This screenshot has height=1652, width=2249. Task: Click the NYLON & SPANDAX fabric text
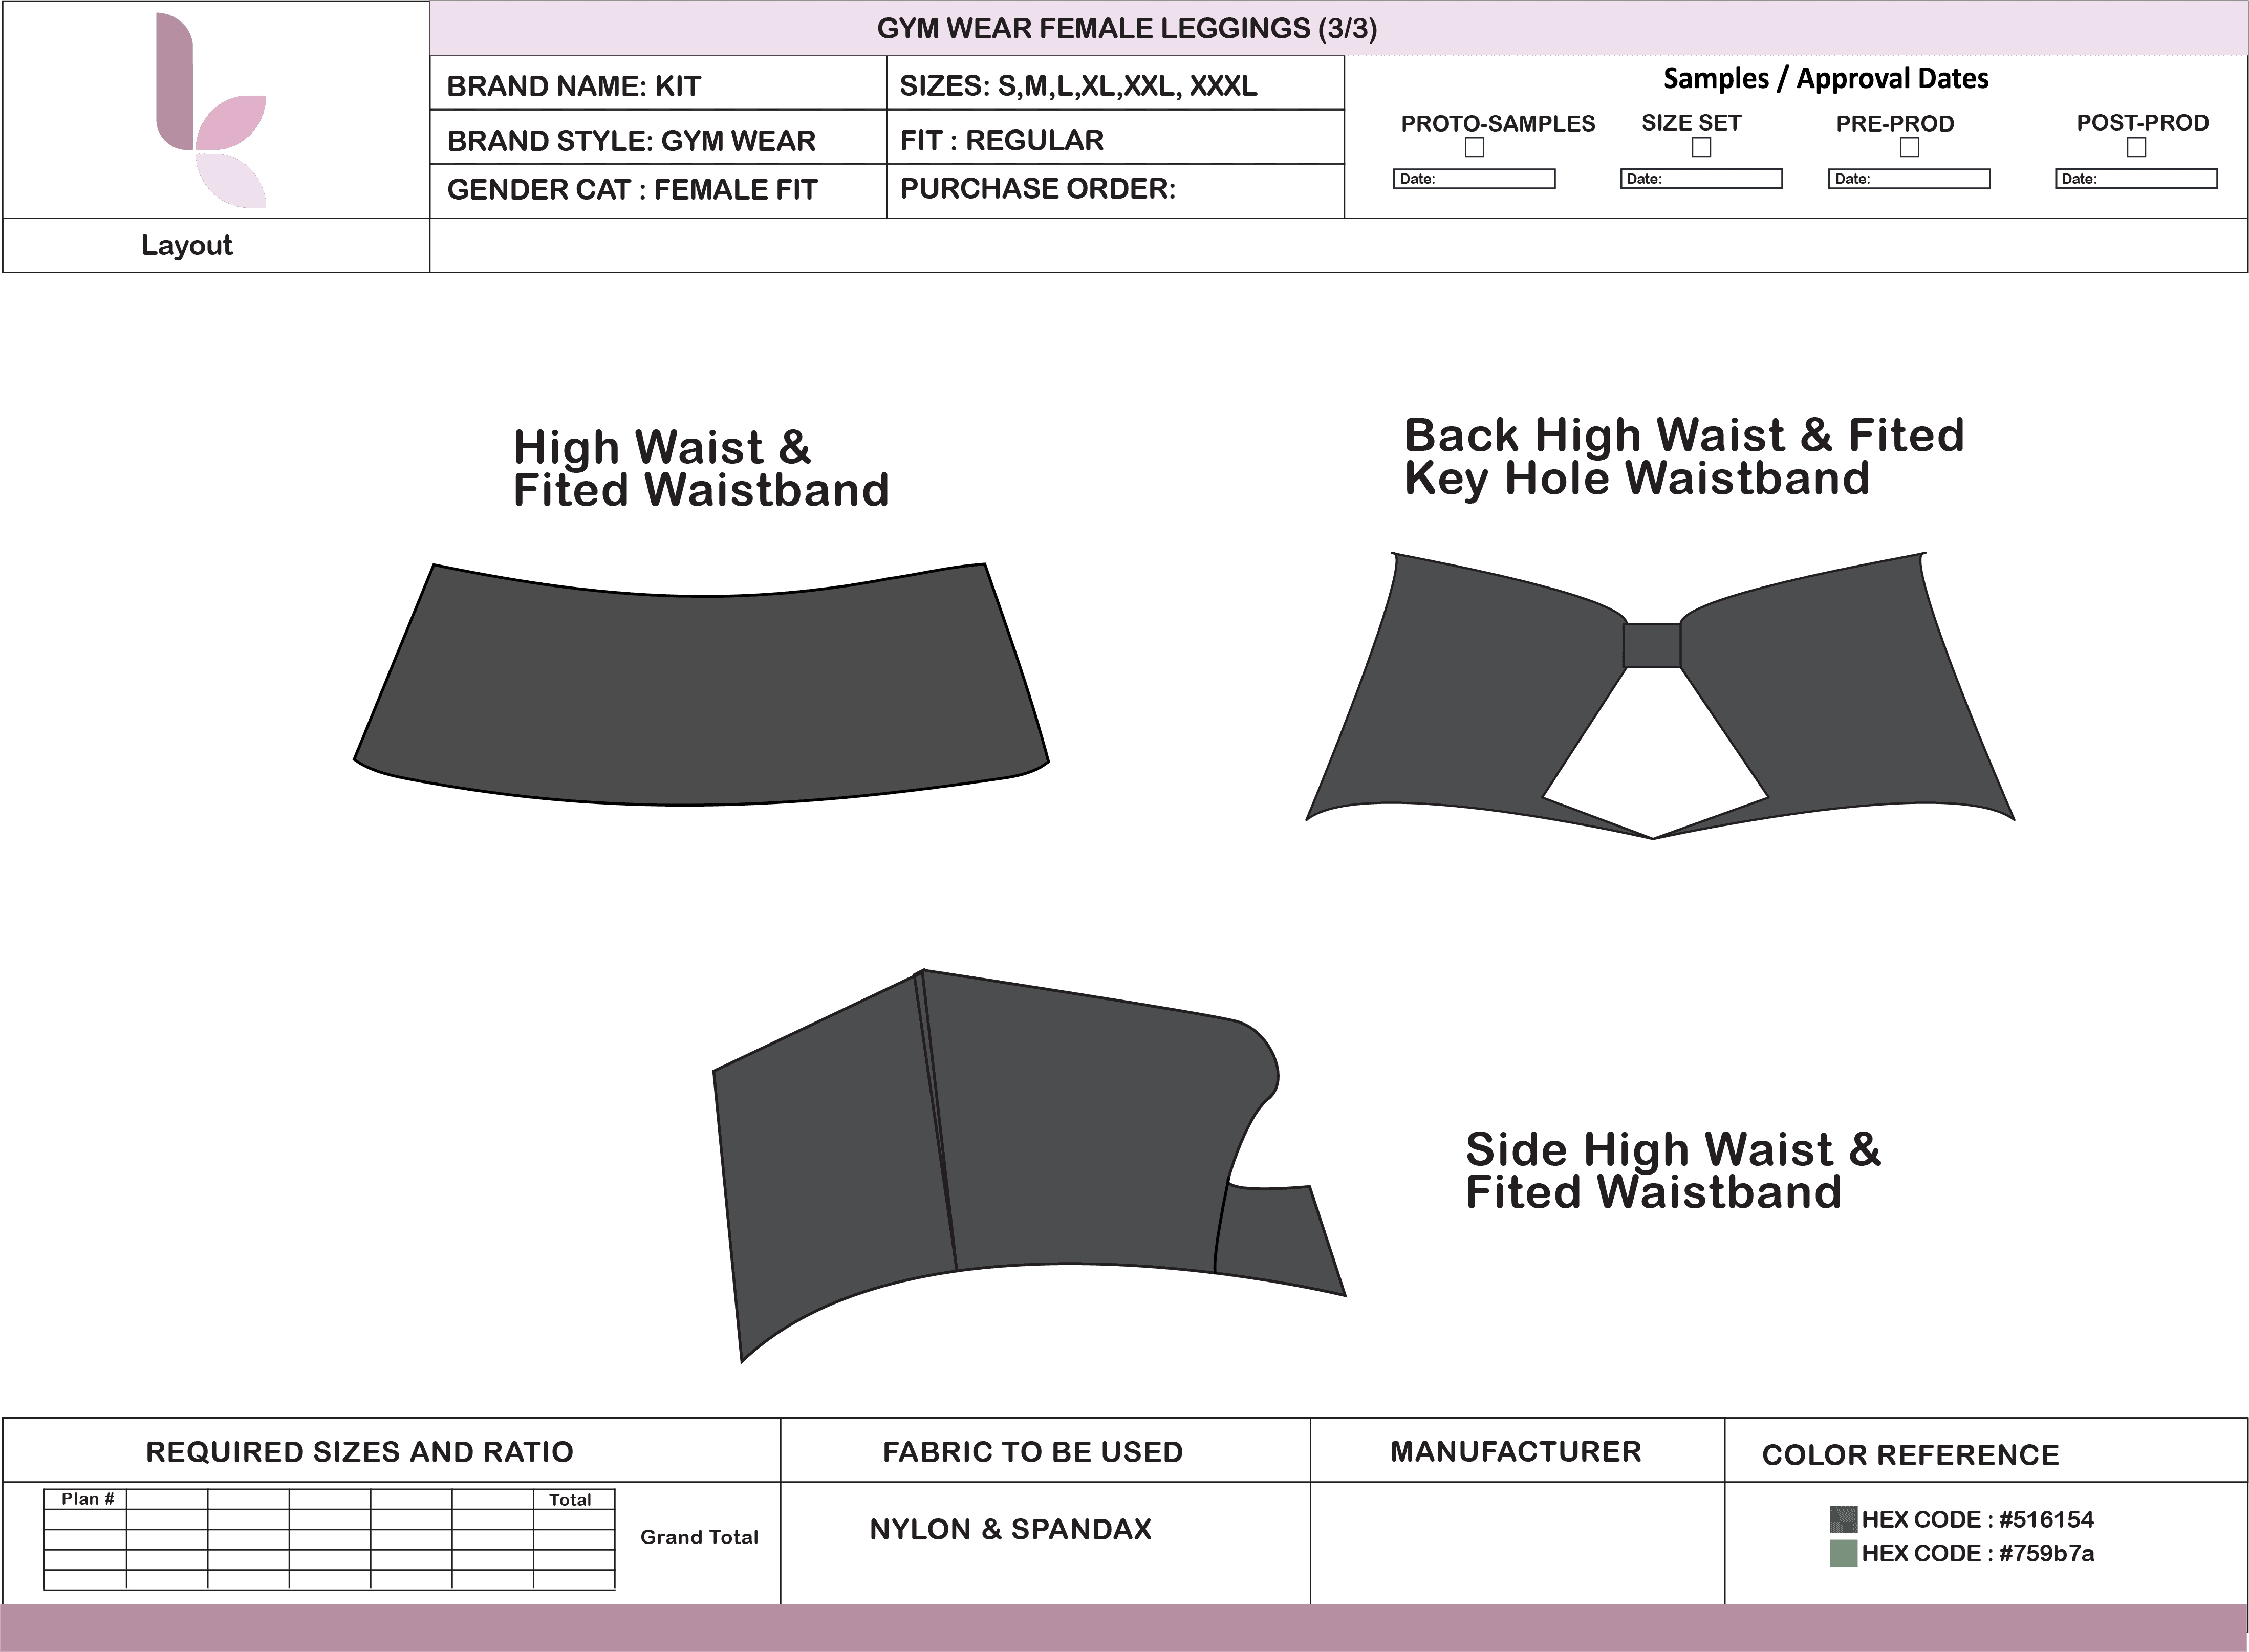pos(1010,1529)
